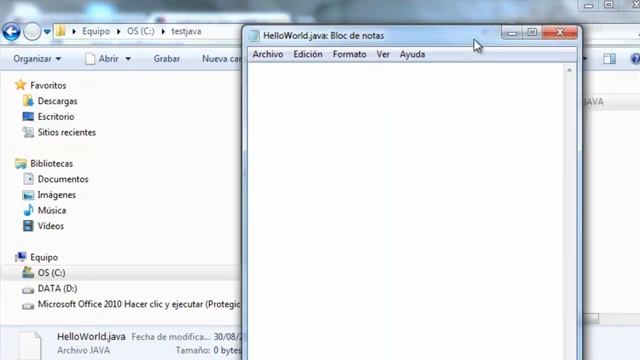Image resolution: width=640 pixels, height=360 pixels.
Task: Select OS (C:) drive in navigation pane
Action: pos(51,273)
